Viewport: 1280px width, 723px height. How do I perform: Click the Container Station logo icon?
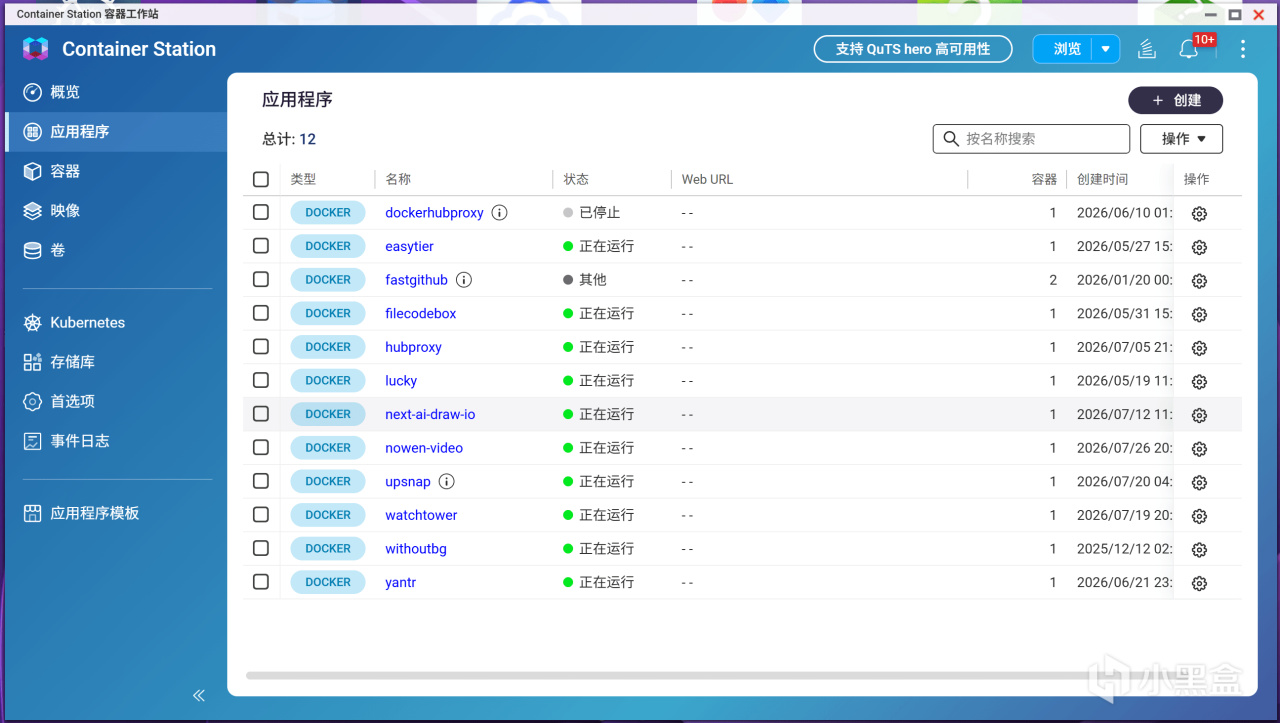click(x=35, y=49)
